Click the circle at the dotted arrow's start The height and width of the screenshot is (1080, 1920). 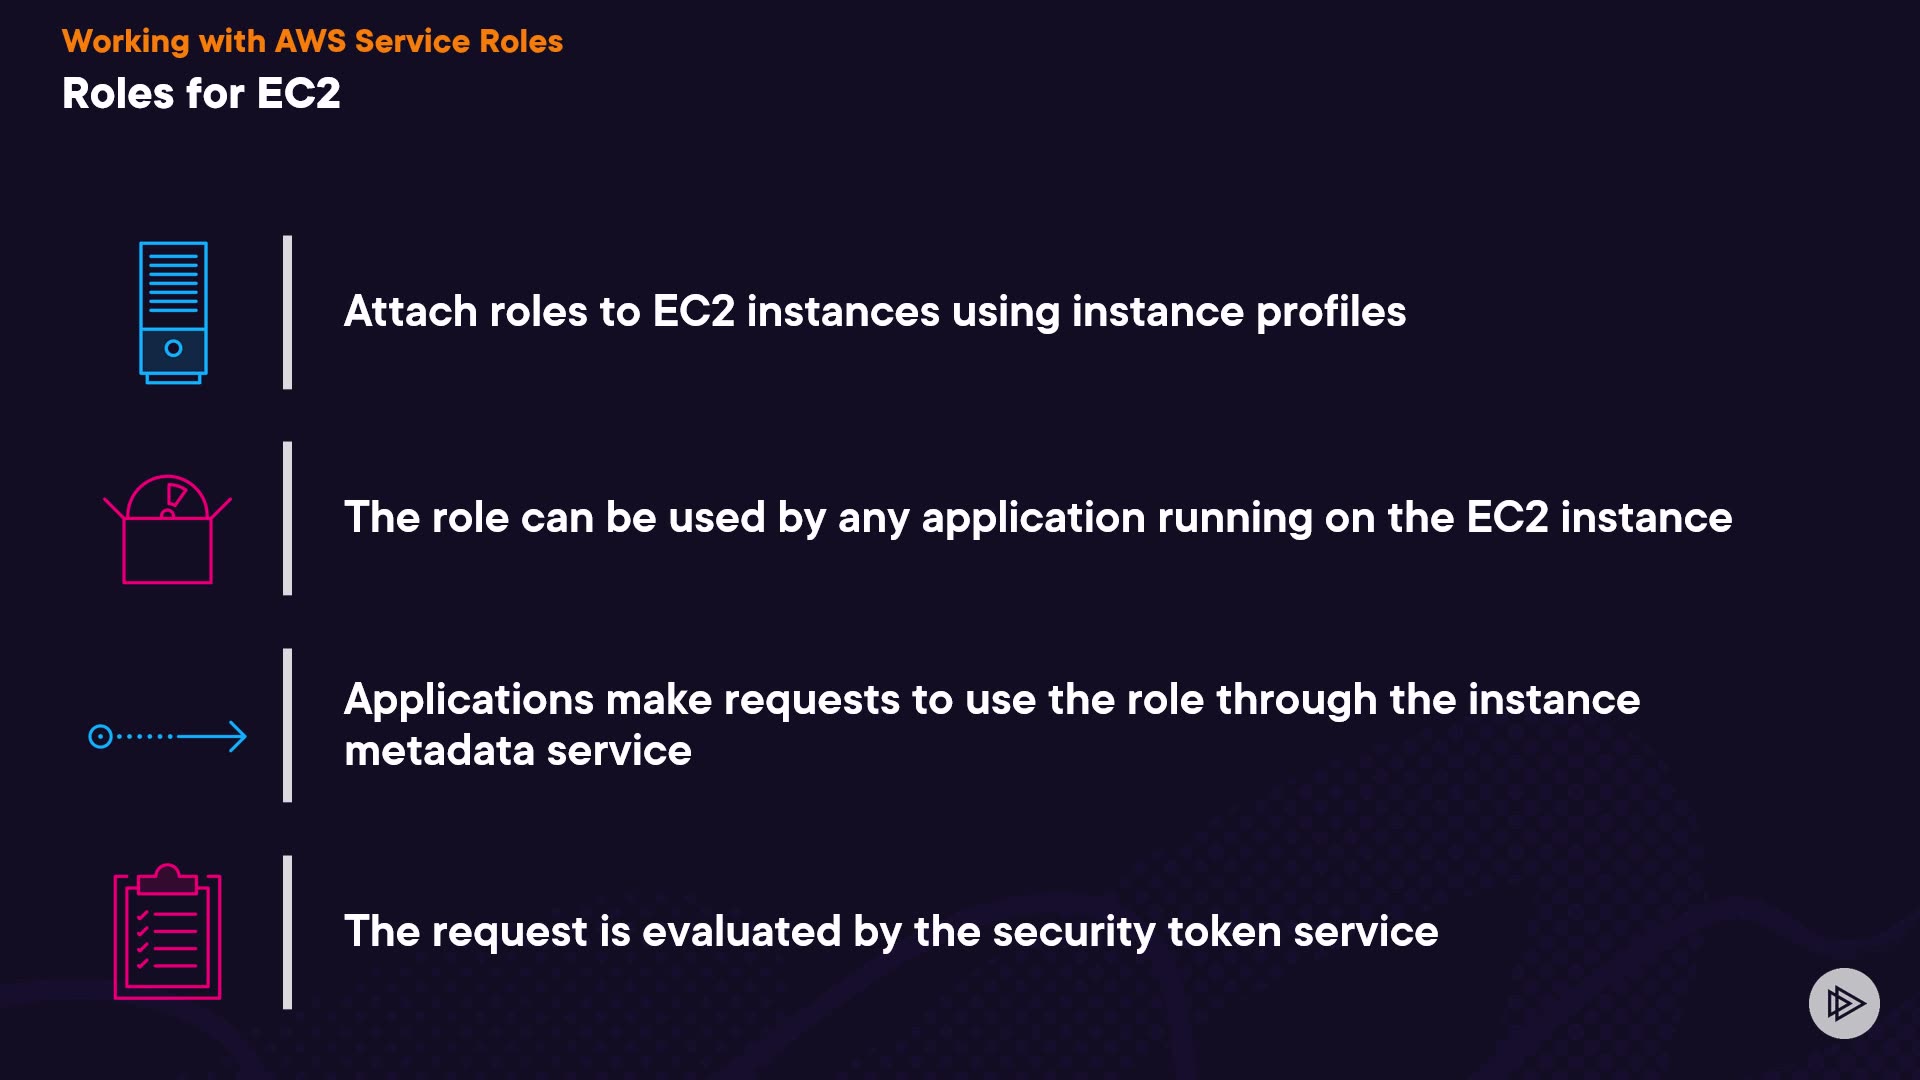pos(100,737)
